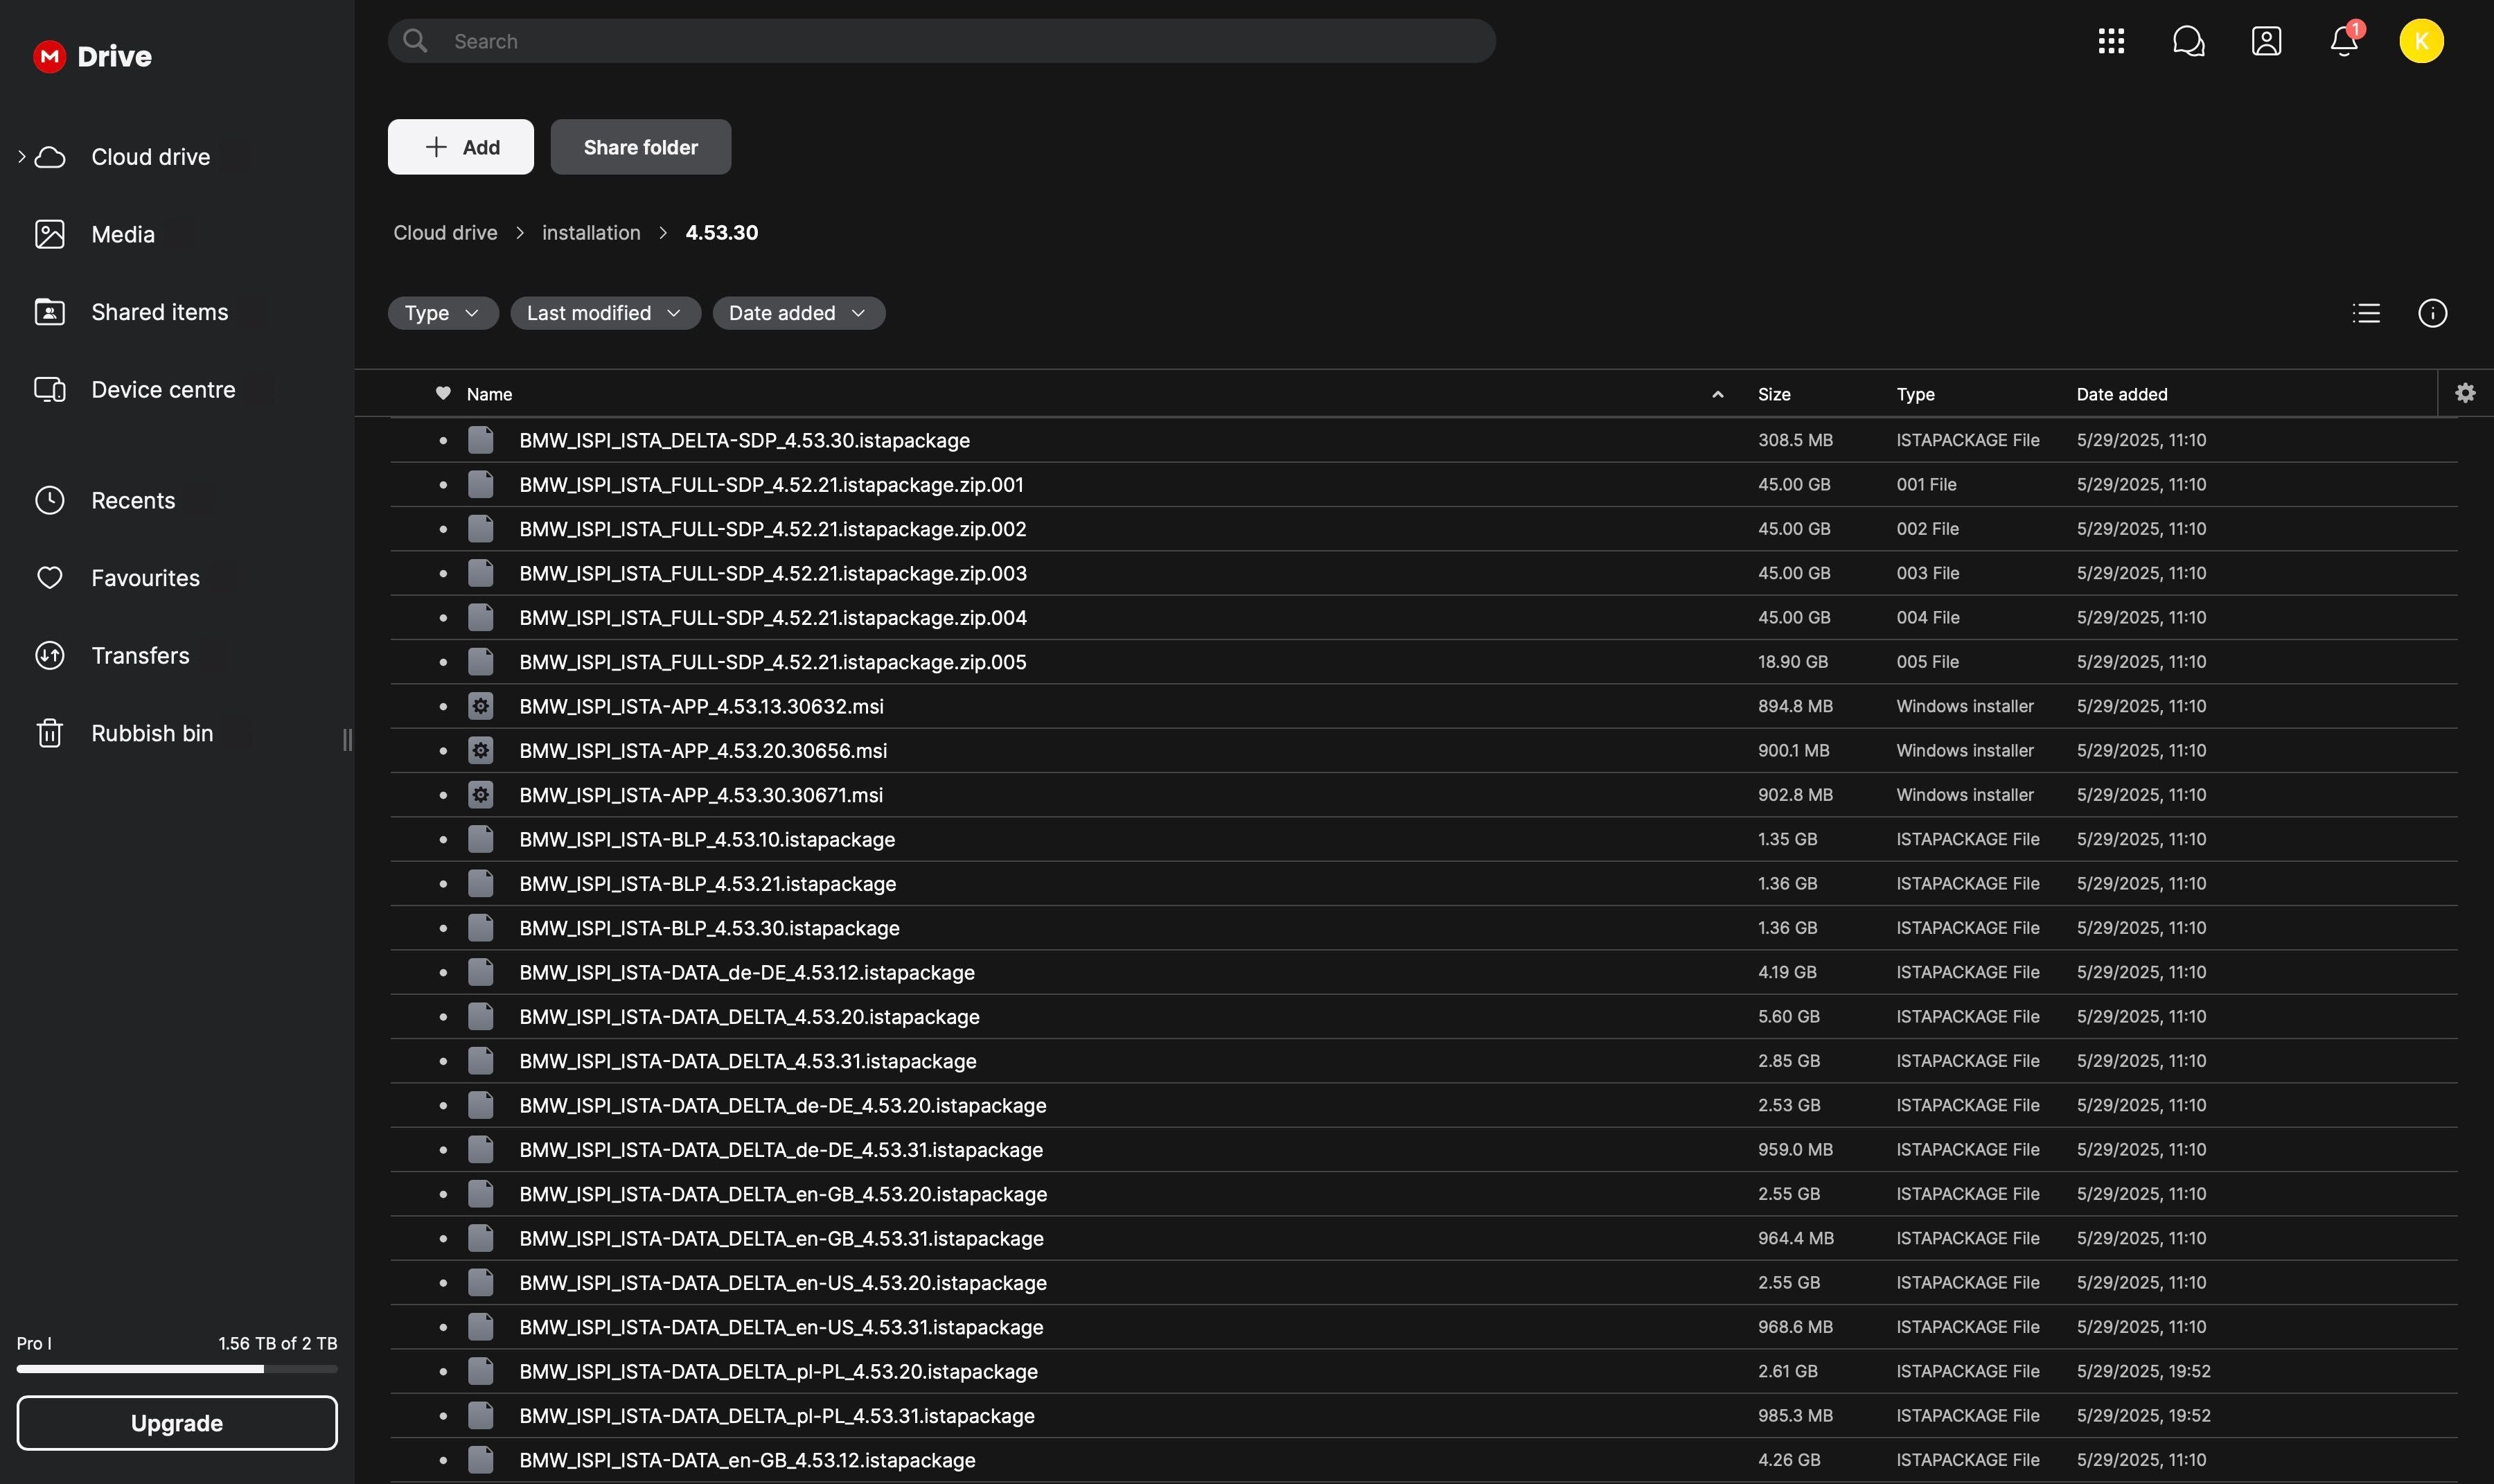The width and height of the screenshot is (2494, 1484).
Task: Select BMW_ISPI_ISTA_FULL-SDP_4.52.21.istapackage.zip.002
Action: [x=1424, y=529]
